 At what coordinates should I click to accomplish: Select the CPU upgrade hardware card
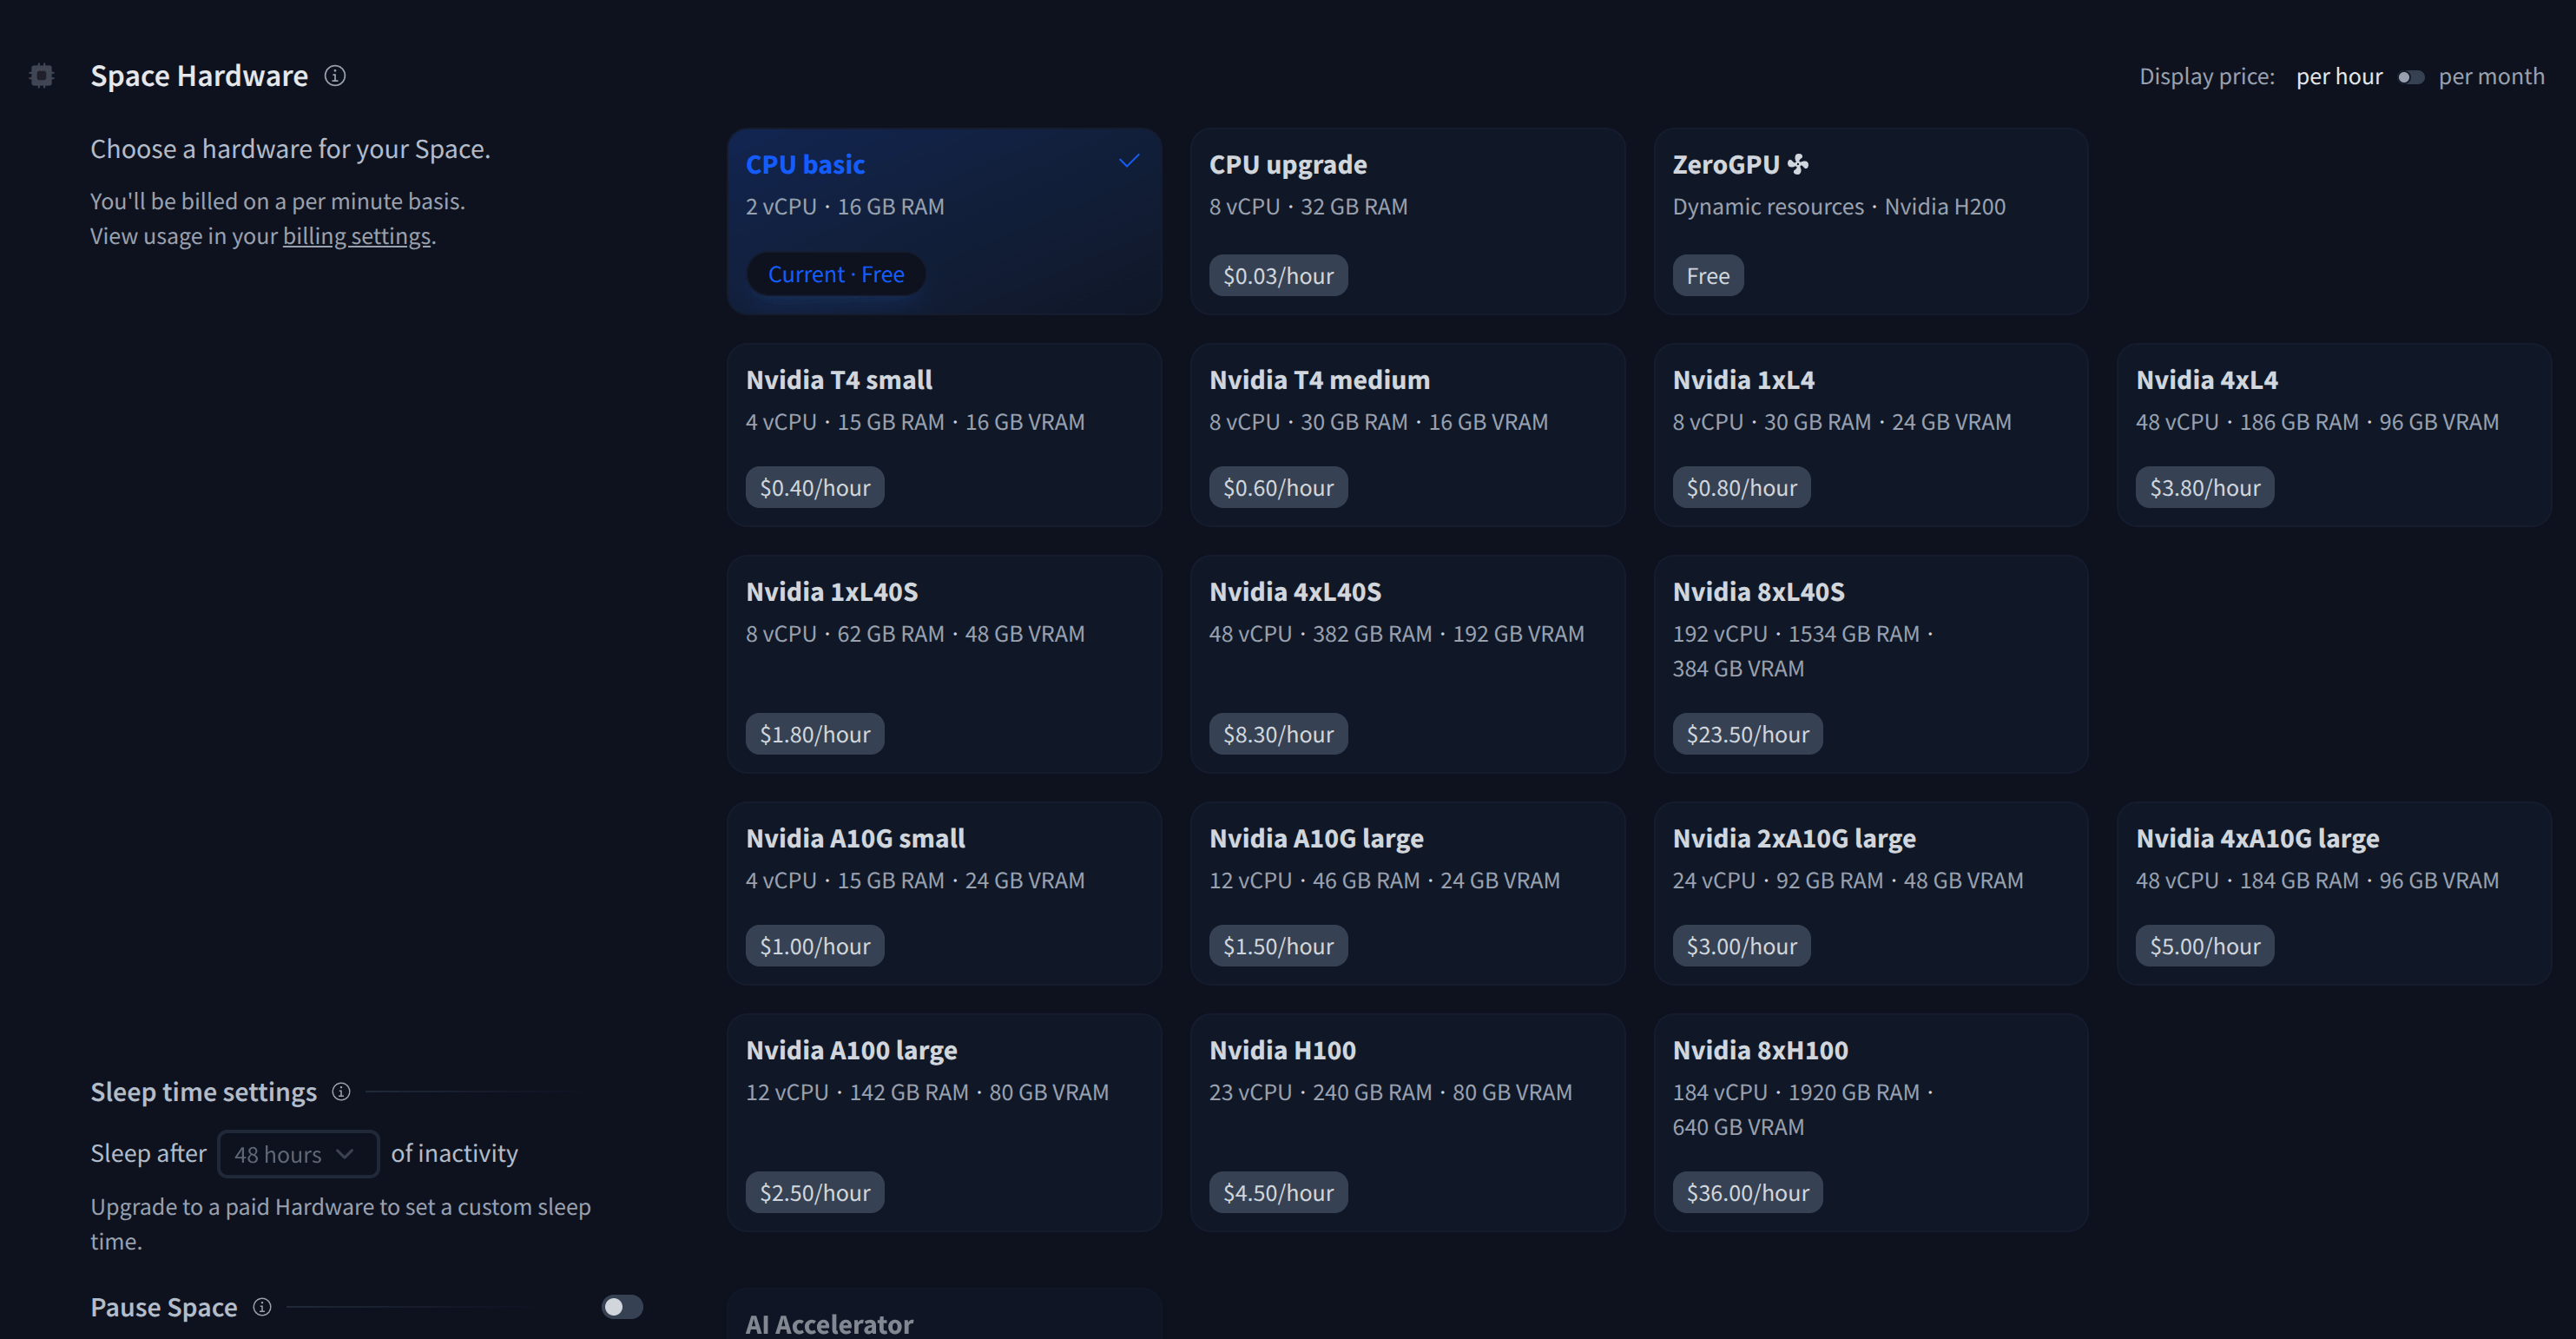coord(1407,220)
